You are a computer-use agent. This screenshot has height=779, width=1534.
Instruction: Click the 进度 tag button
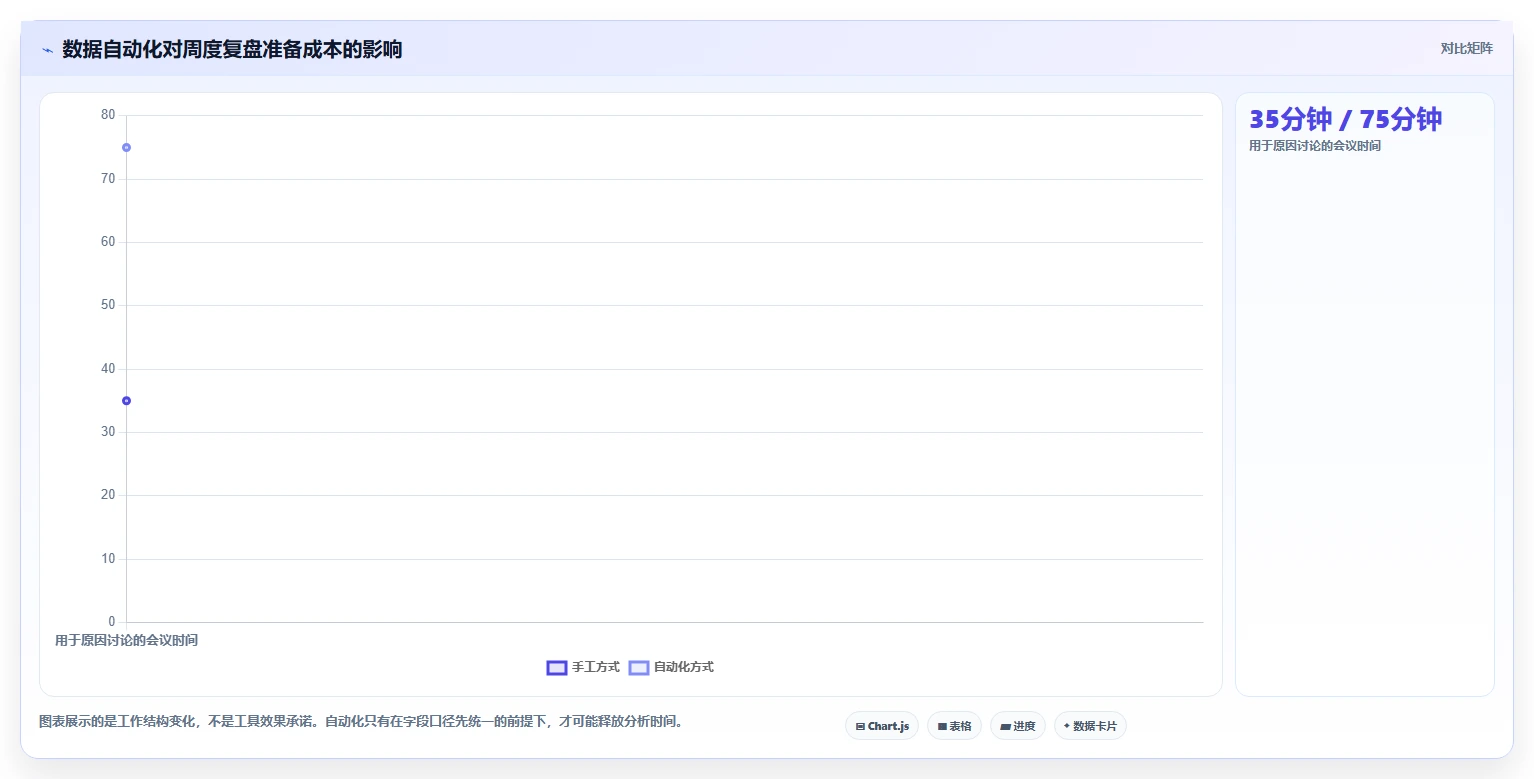[1018, 726]
